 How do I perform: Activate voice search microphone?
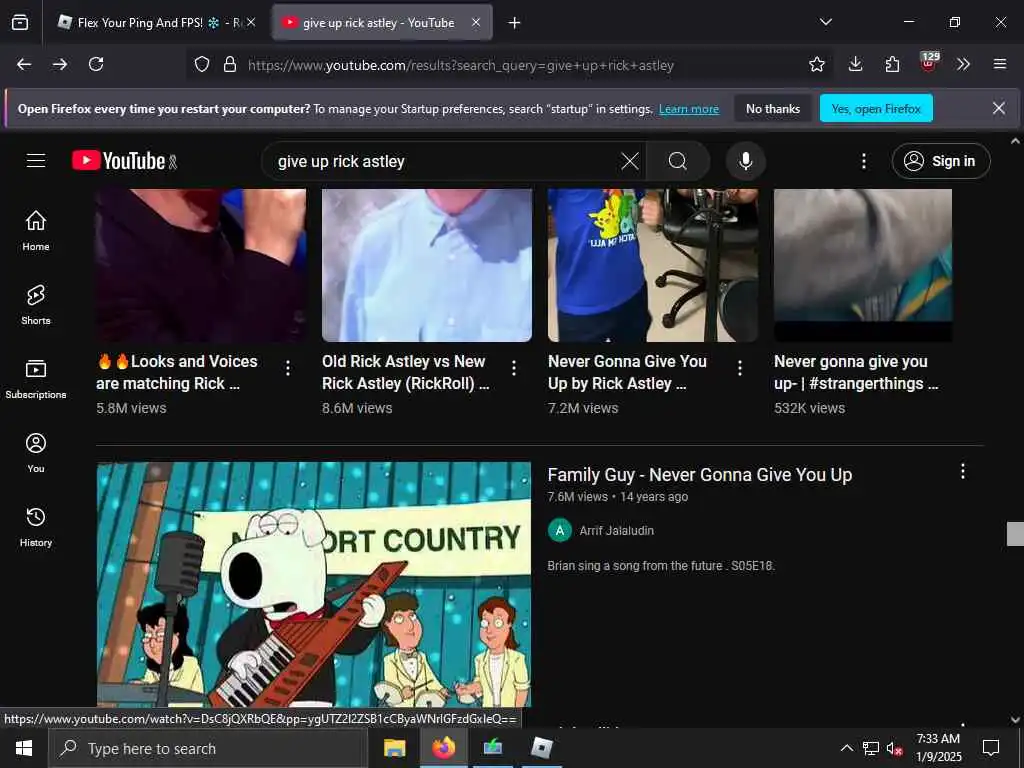tap(745, 161)
